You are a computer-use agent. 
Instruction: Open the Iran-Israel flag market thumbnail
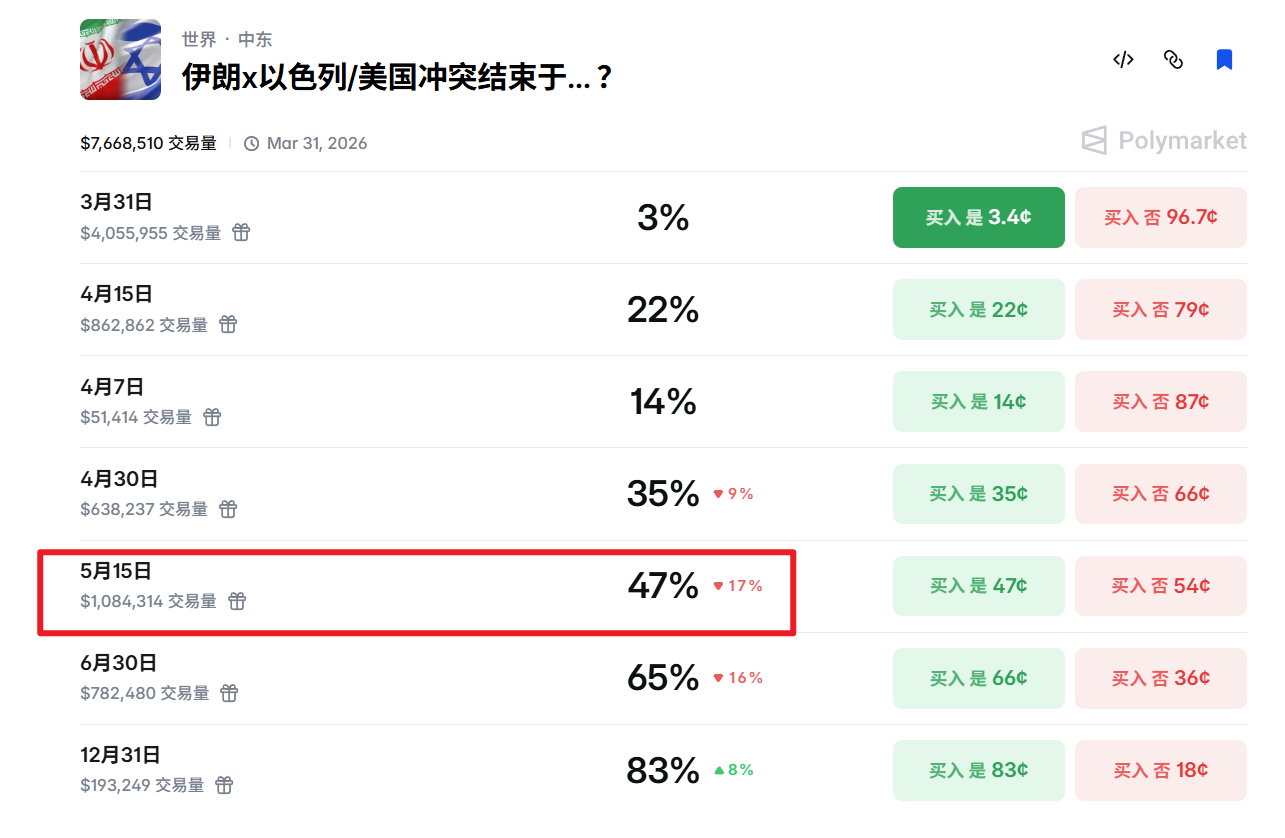(120, 60)
